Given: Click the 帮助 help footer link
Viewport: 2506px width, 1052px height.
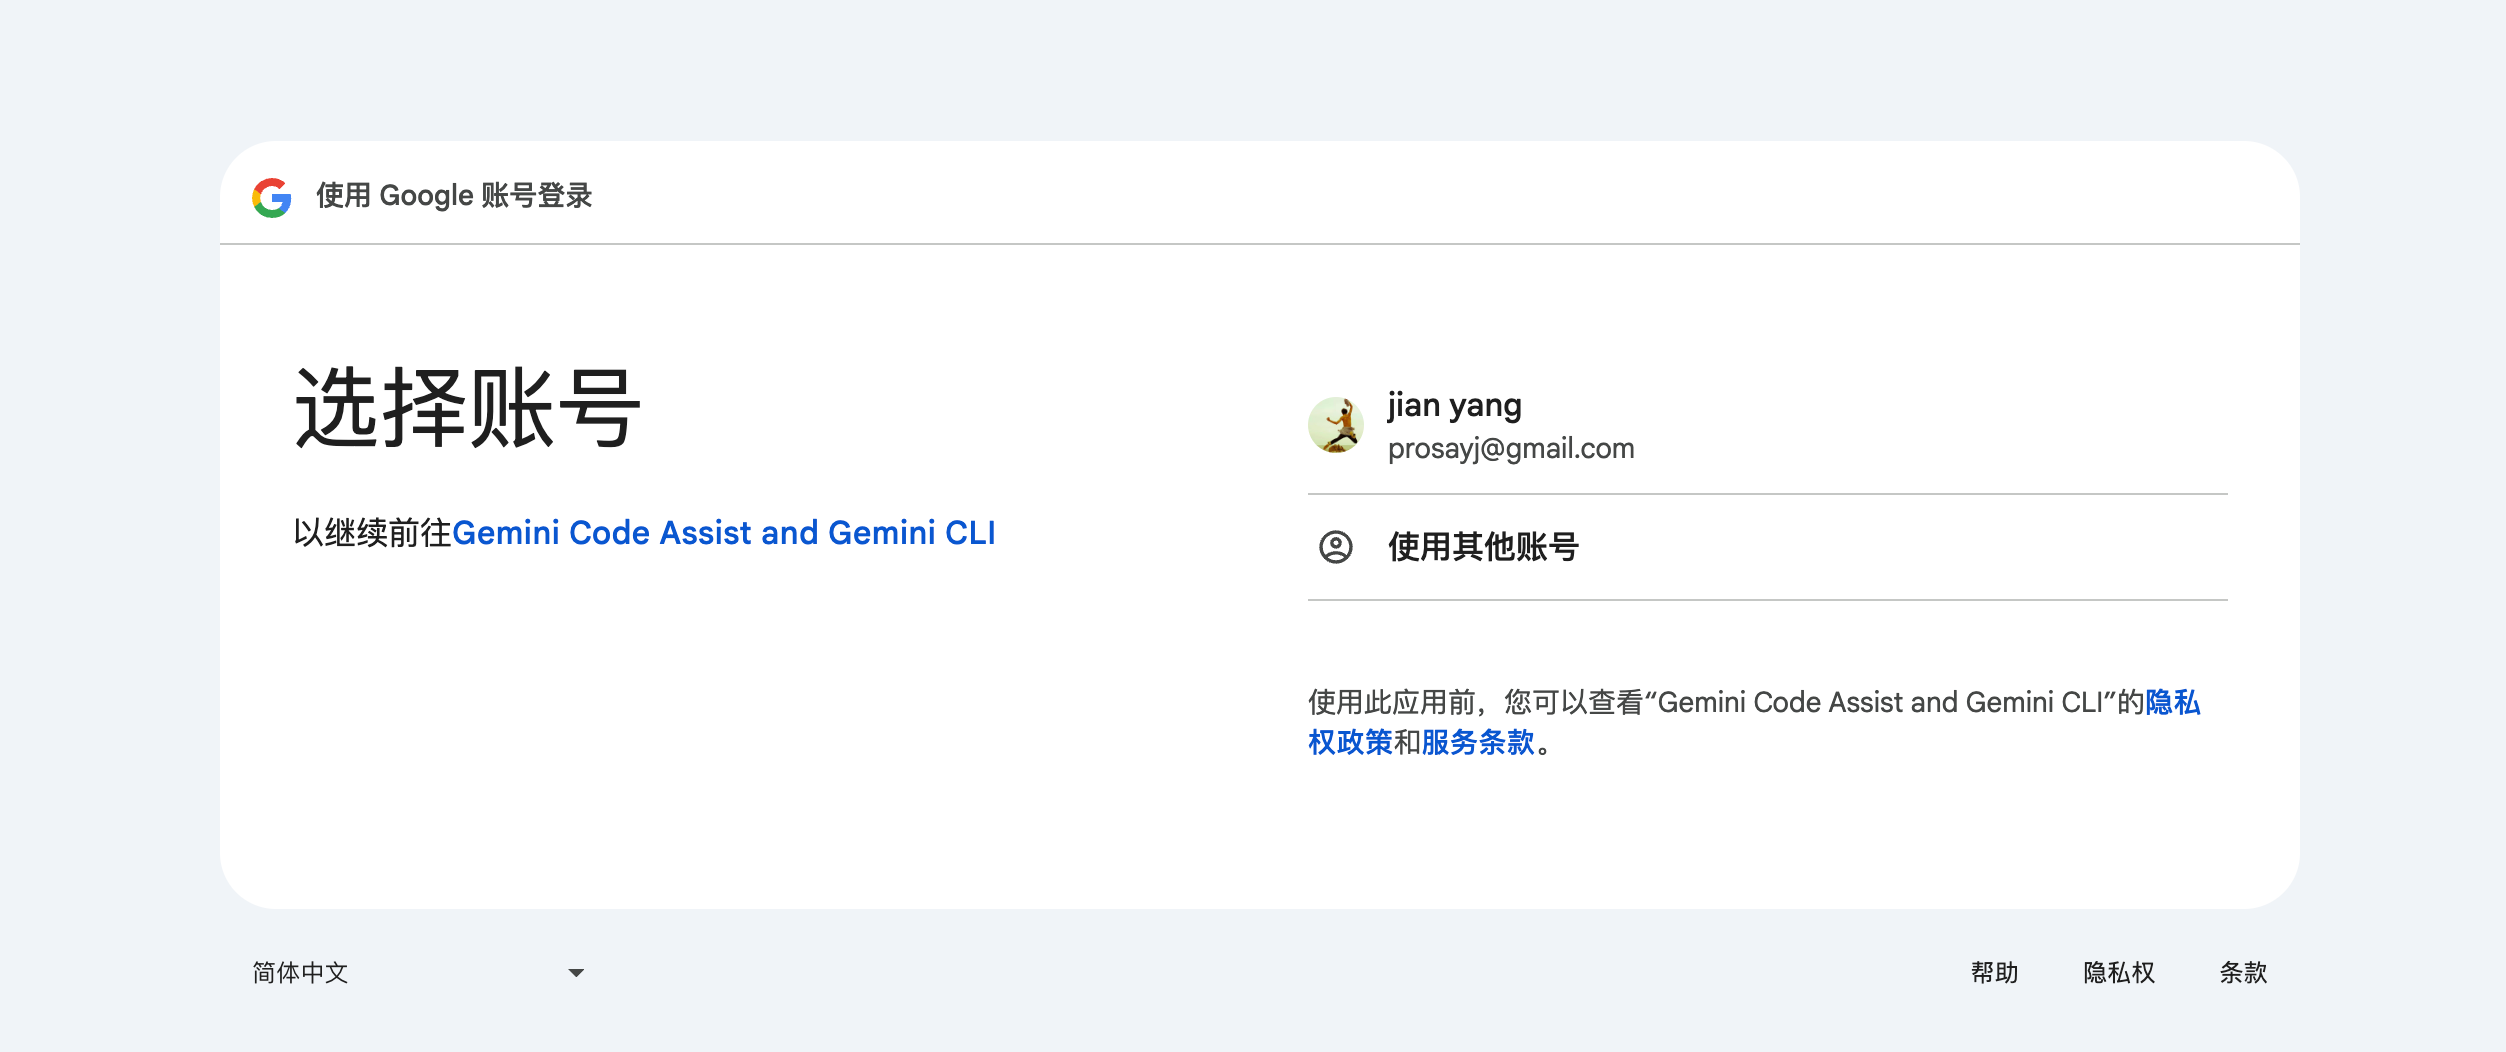Looking at the screenshot, I should click(1994, 973).
